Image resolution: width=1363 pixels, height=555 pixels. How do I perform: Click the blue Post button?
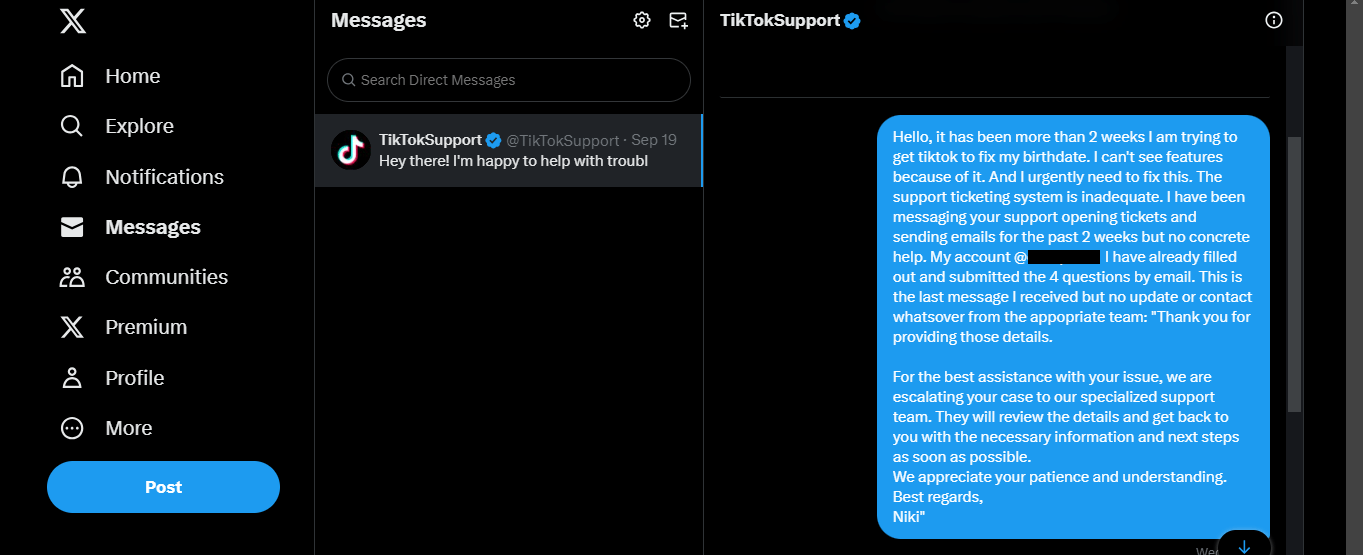point(163,487)
